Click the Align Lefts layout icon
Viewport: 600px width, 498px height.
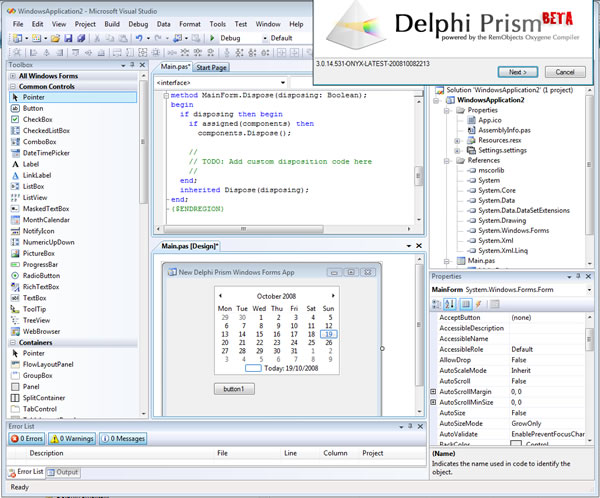(x=34, y=52)
